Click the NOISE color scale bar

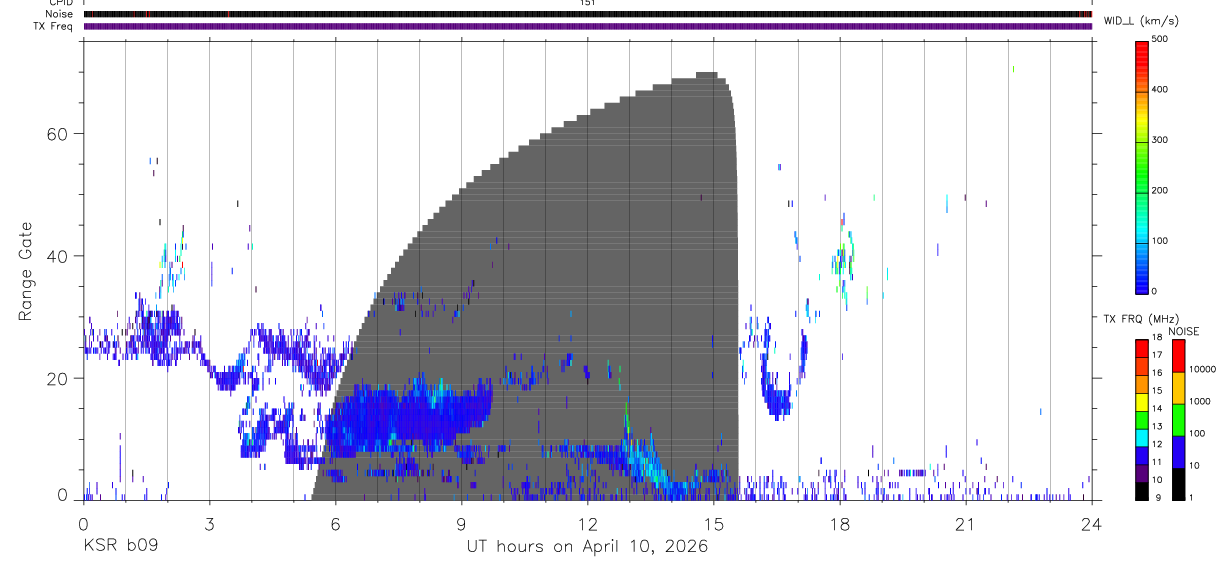[x=1179, y=420]
